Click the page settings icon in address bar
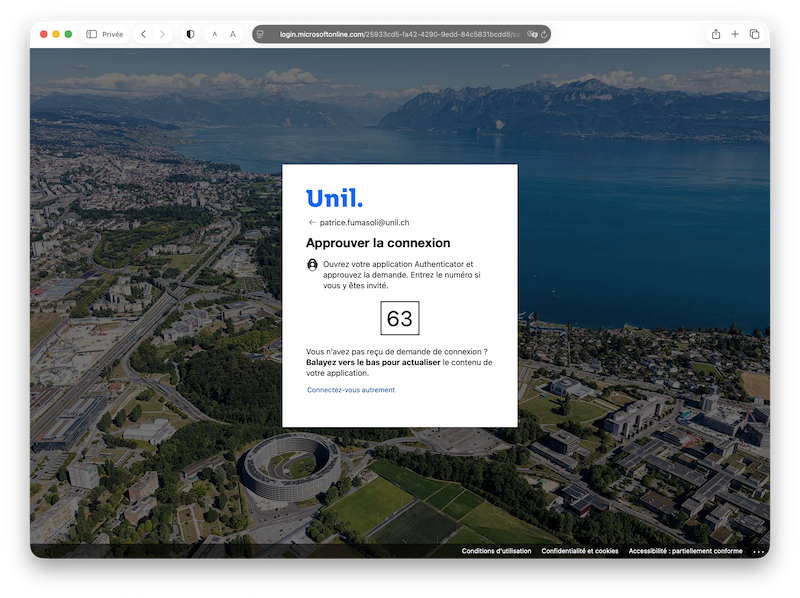The image size is (800, 598). click(x=261, y=34)
